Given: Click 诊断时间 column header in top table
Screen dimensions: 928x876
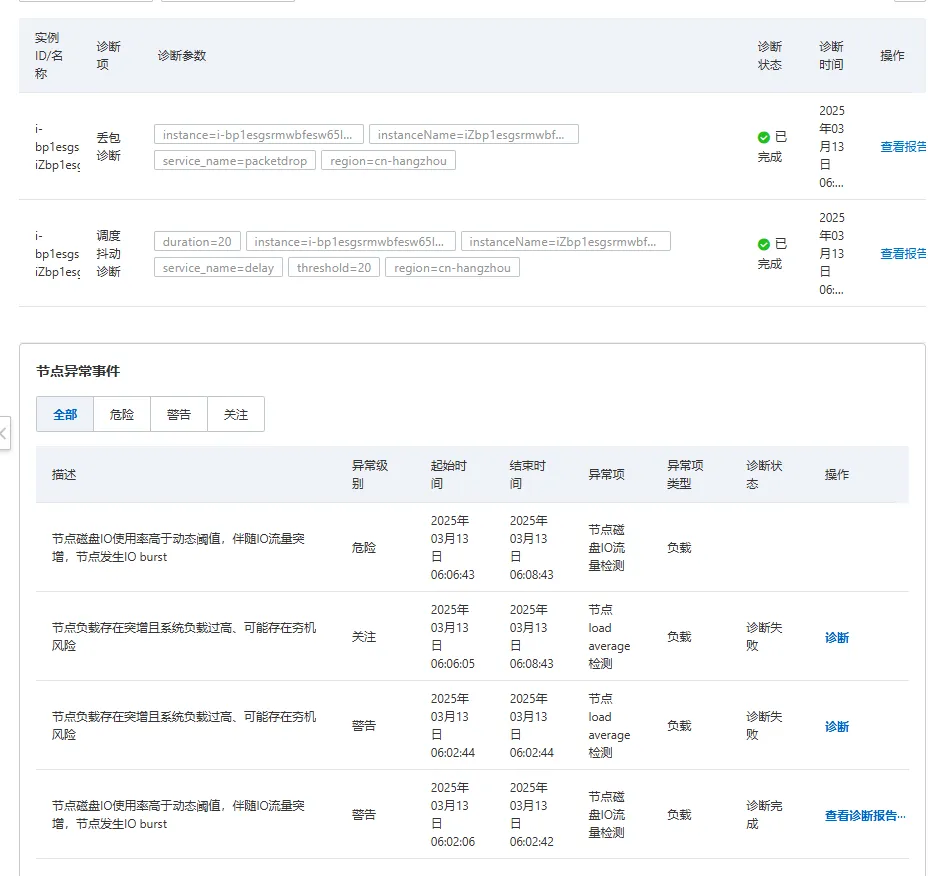Looking at the screenshot, I should click(x=831, y=56).
